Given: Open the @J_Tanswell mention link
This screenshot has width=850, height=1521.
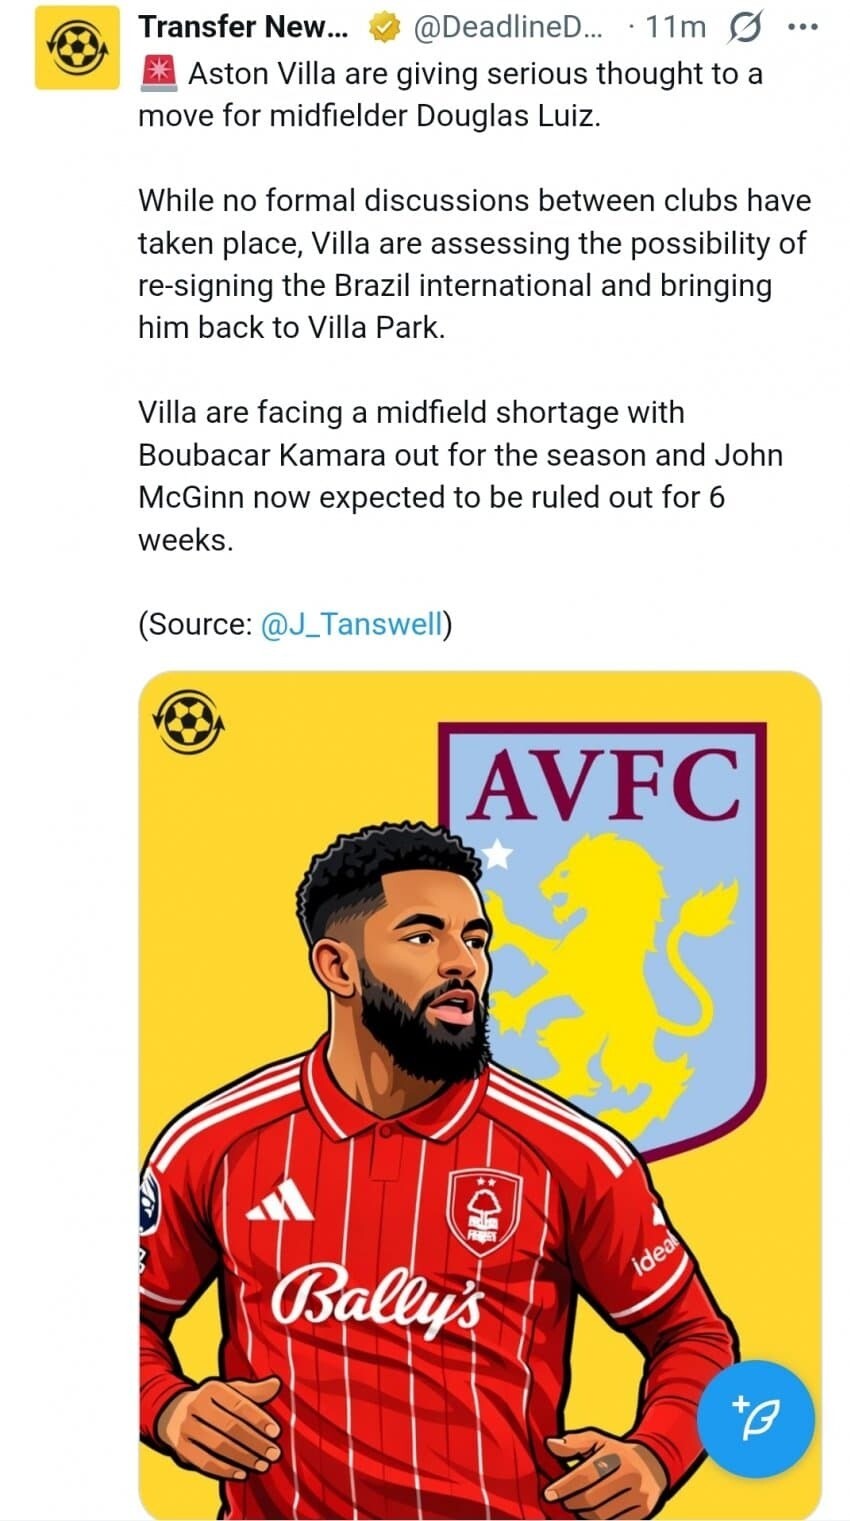Looking at the screenshot, I should [351, 625].
